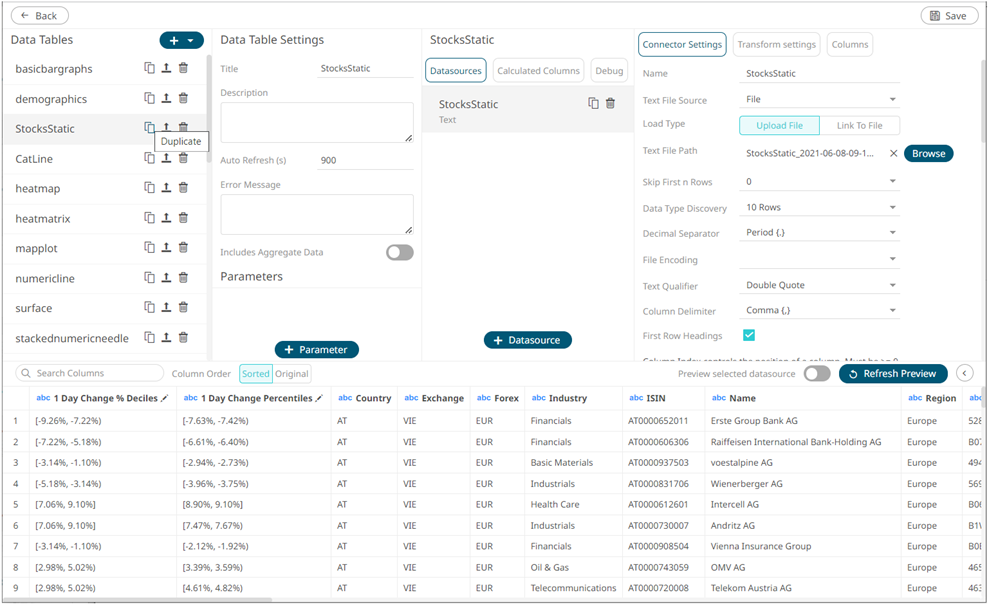Click the Refresh Preview button

[x=892, y=373]
